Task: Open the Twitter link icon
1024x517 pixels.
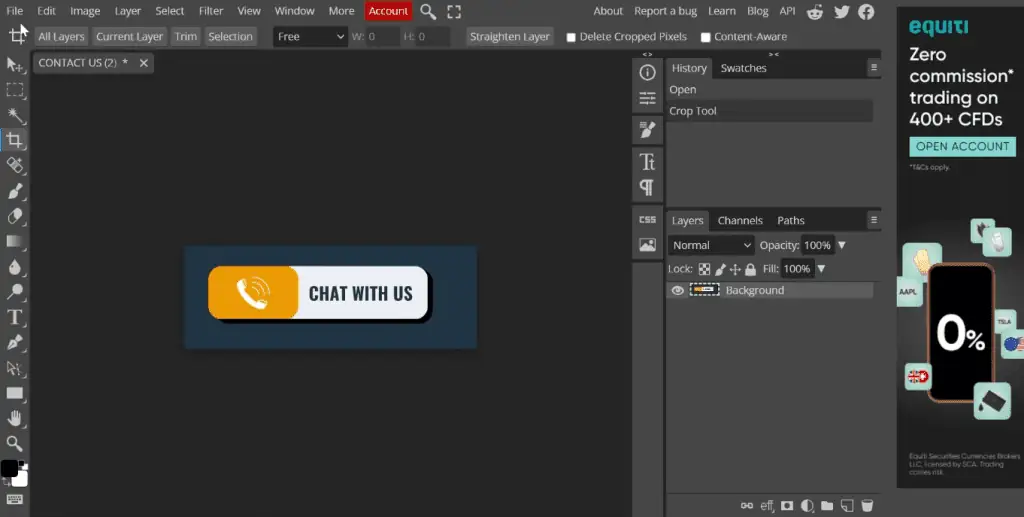Action: [x=842, y=12]
